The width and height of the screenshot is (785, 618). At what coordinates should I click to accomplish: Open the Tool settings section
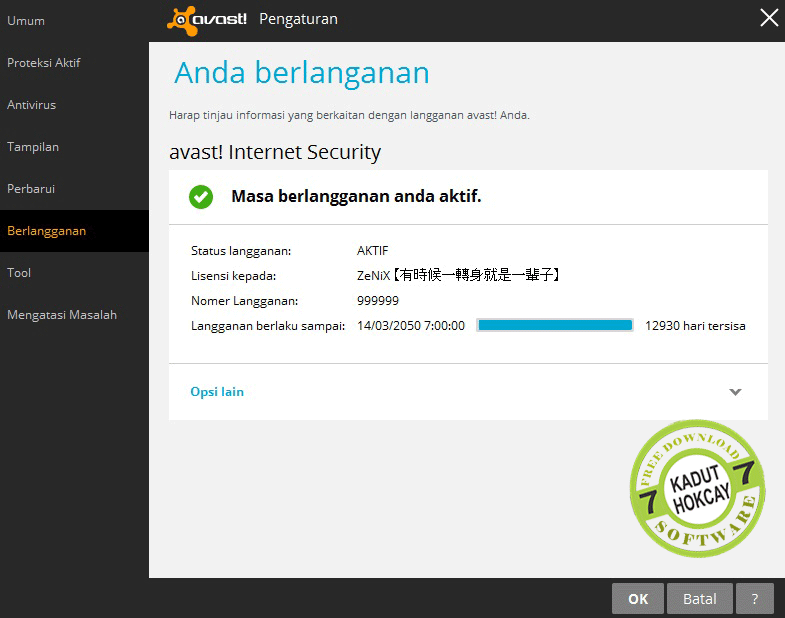tap(74, 273)
